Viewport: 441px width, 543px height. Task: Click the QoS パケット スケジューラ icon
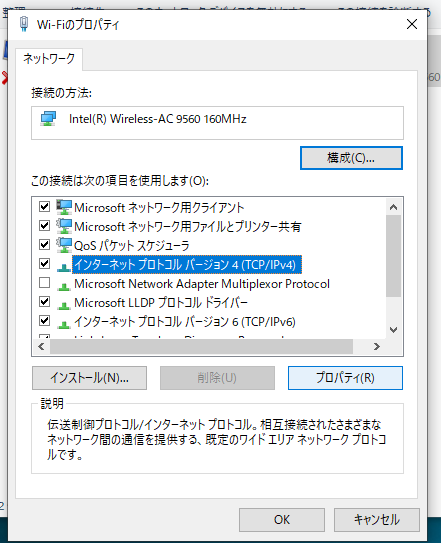(x=64, y=245)
